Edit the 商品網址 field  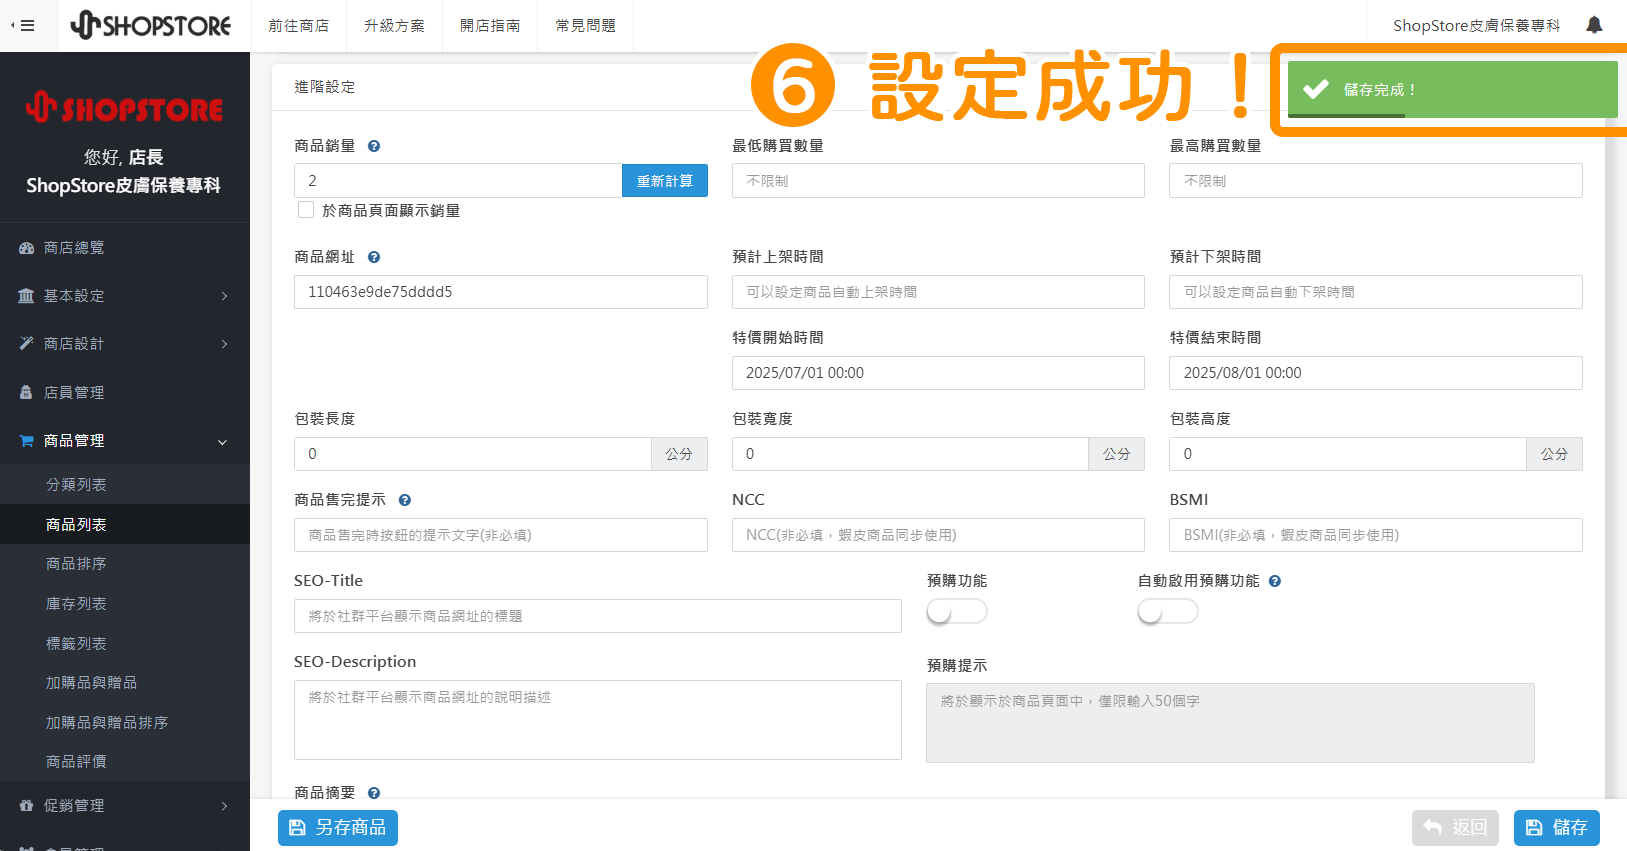pos(501,292)
